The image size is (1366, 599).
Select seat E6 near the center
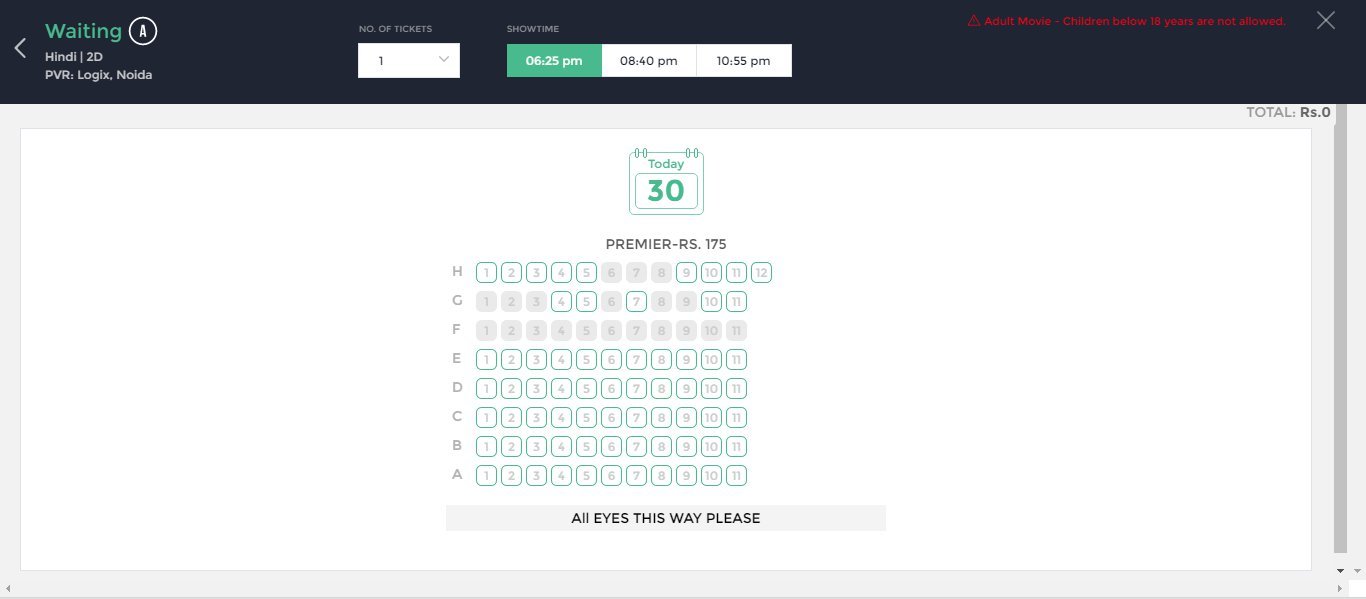tap(611, 359)
